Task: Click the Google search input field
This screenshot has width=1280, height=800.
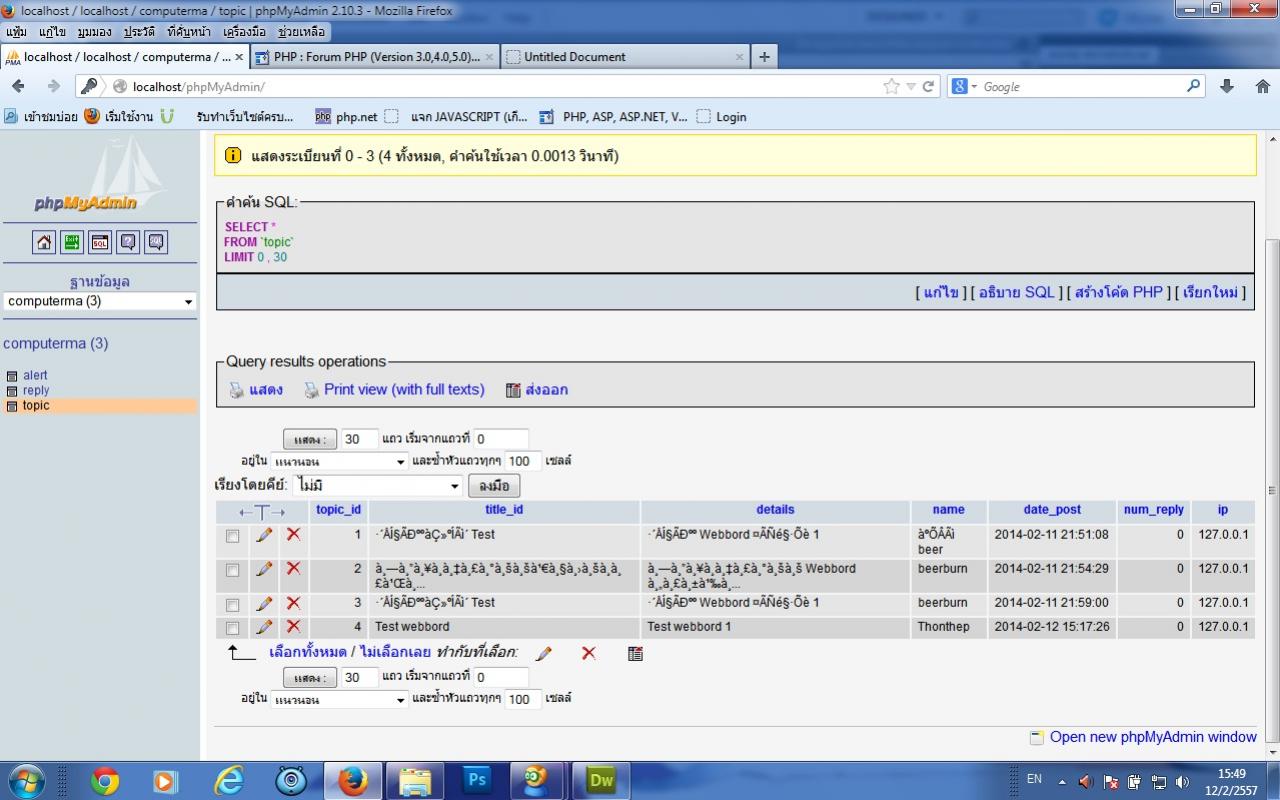Action: [x=1080, y=87]
